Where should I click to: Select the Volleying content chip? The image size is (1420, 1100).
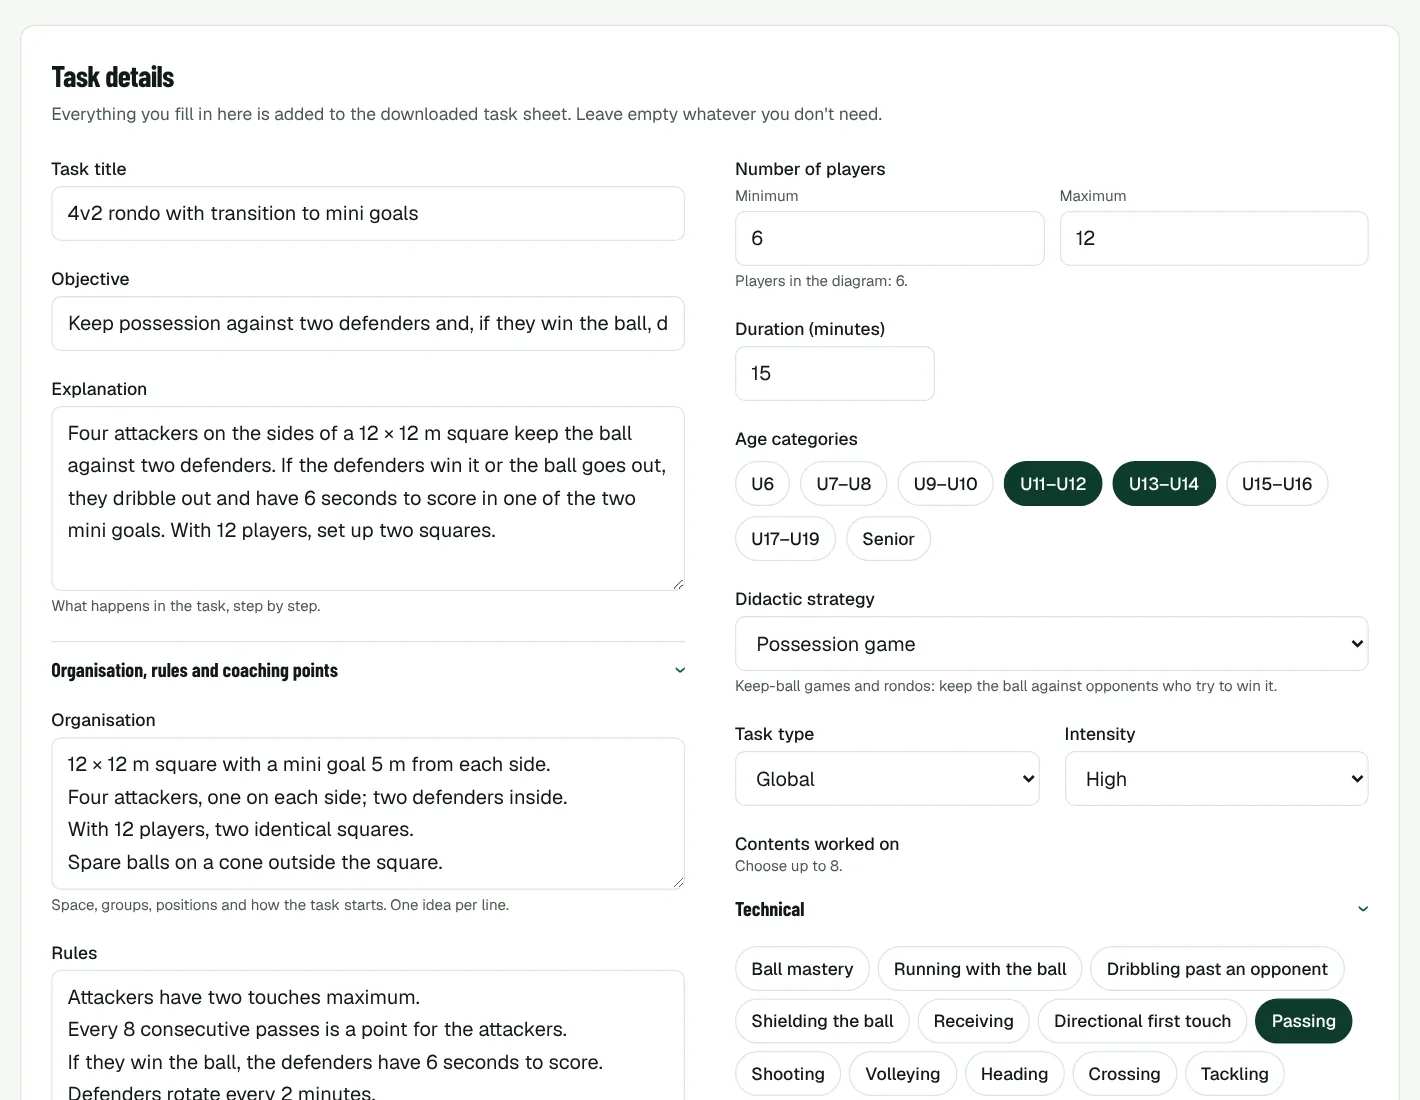pos(903,1074)
